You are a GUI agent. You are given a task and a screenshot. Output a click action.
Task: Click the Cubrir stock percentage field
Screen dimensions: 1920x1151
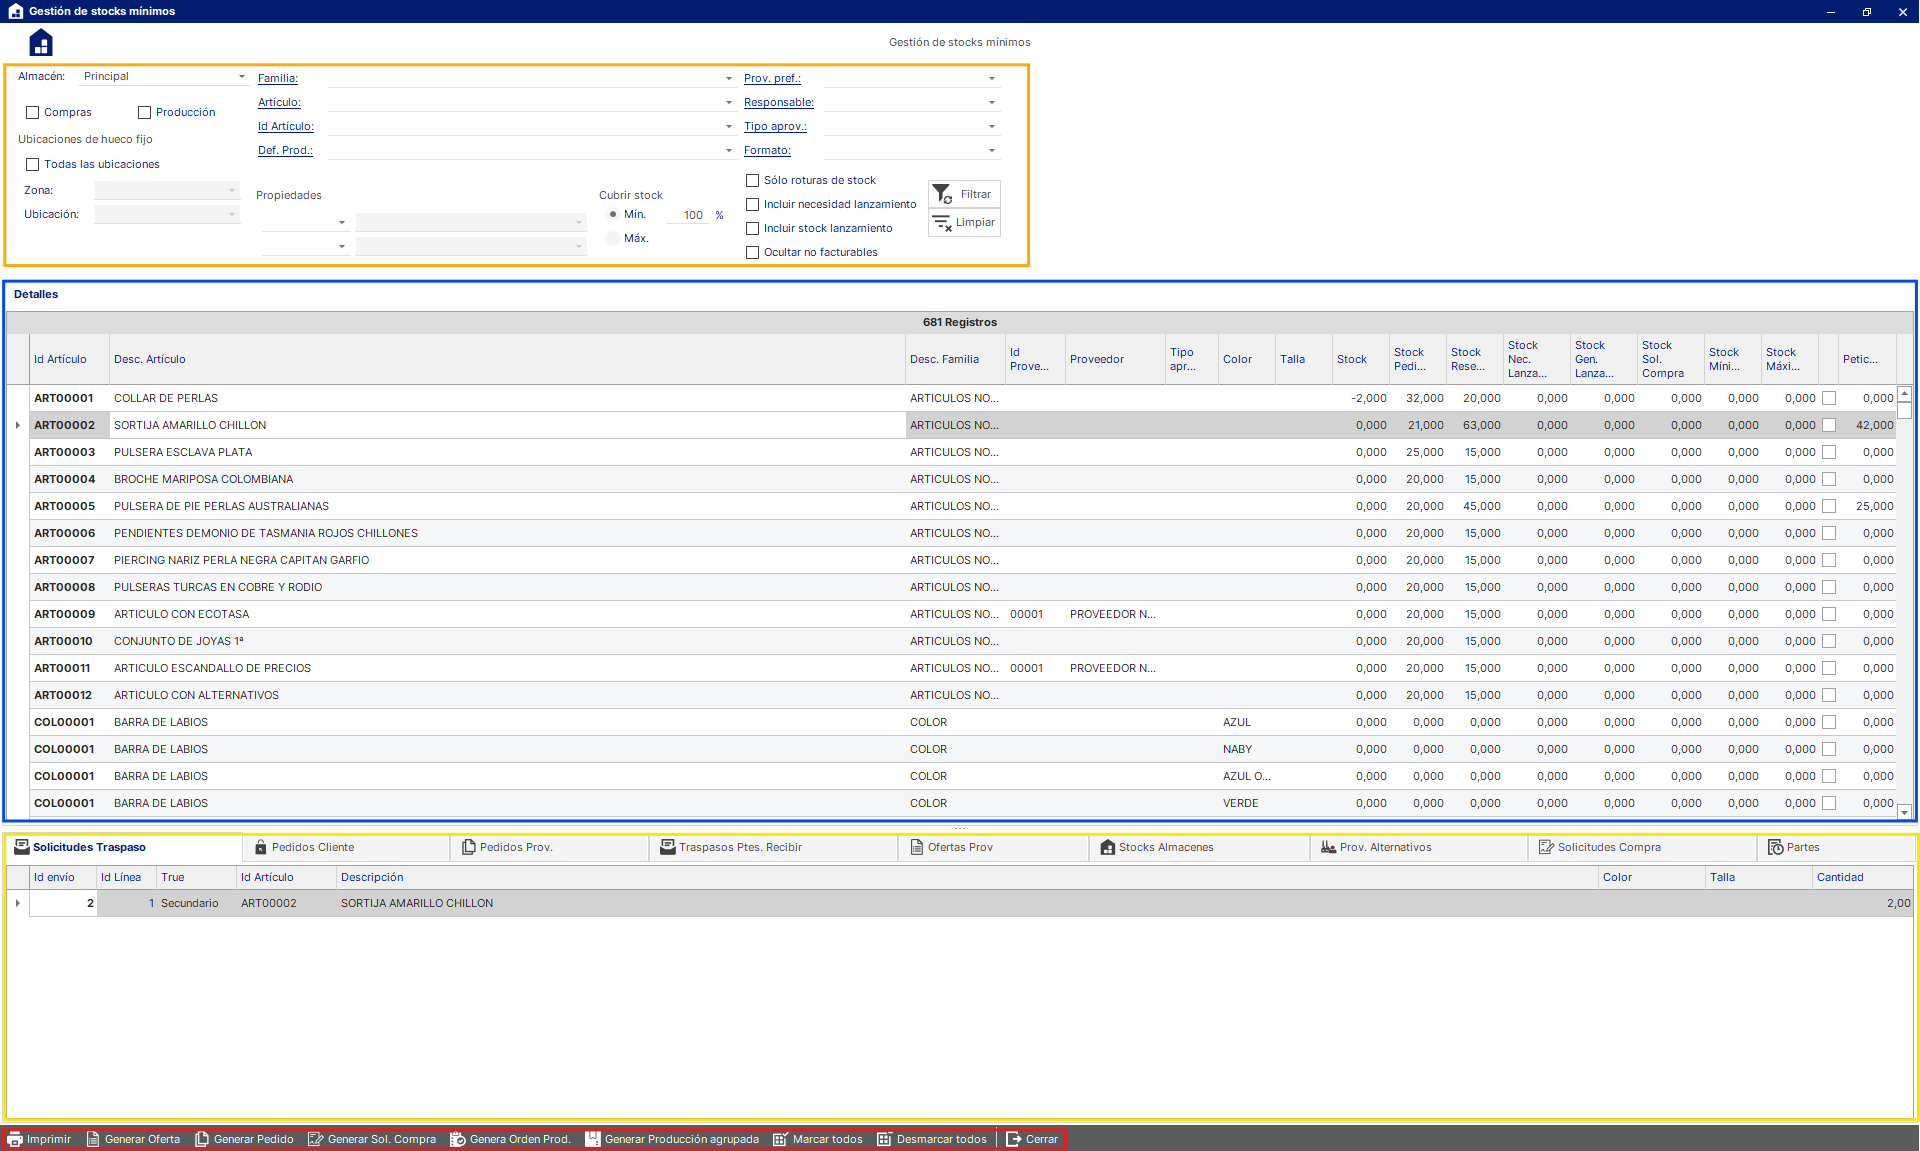[x=690, y=215]
